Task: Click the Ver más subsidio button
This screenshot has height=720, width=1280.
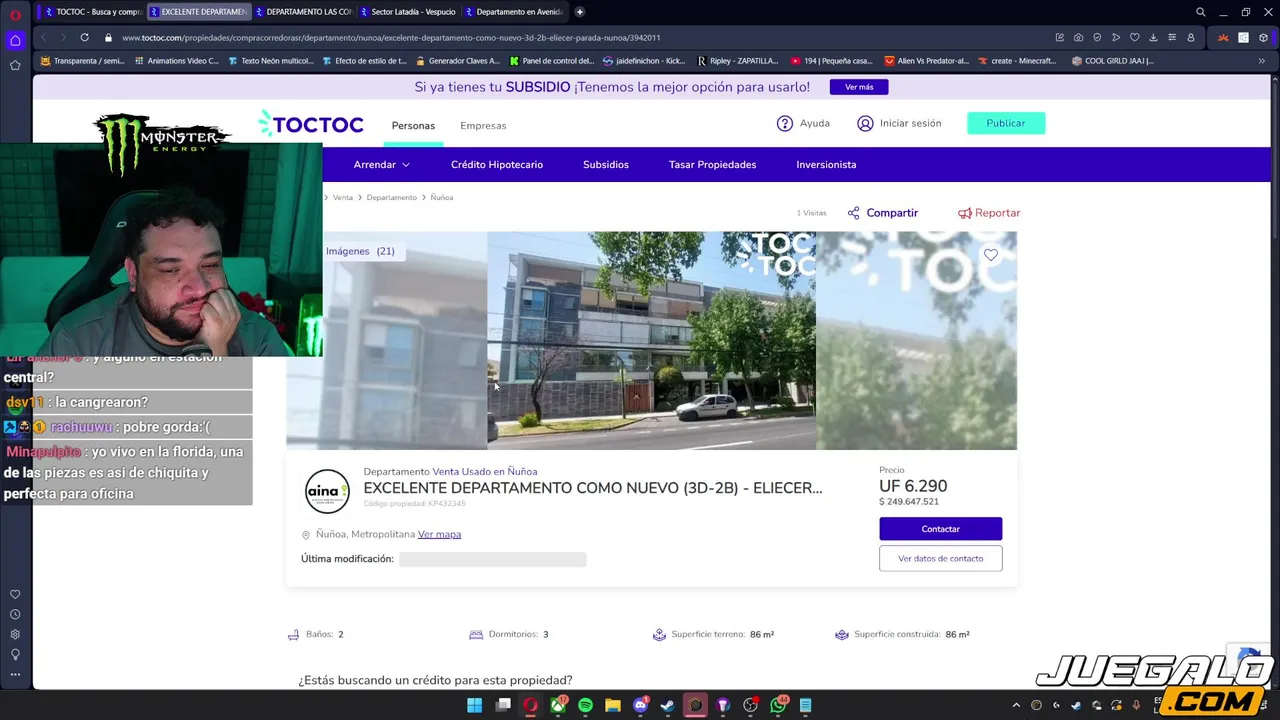Action: tap(859, 87)
